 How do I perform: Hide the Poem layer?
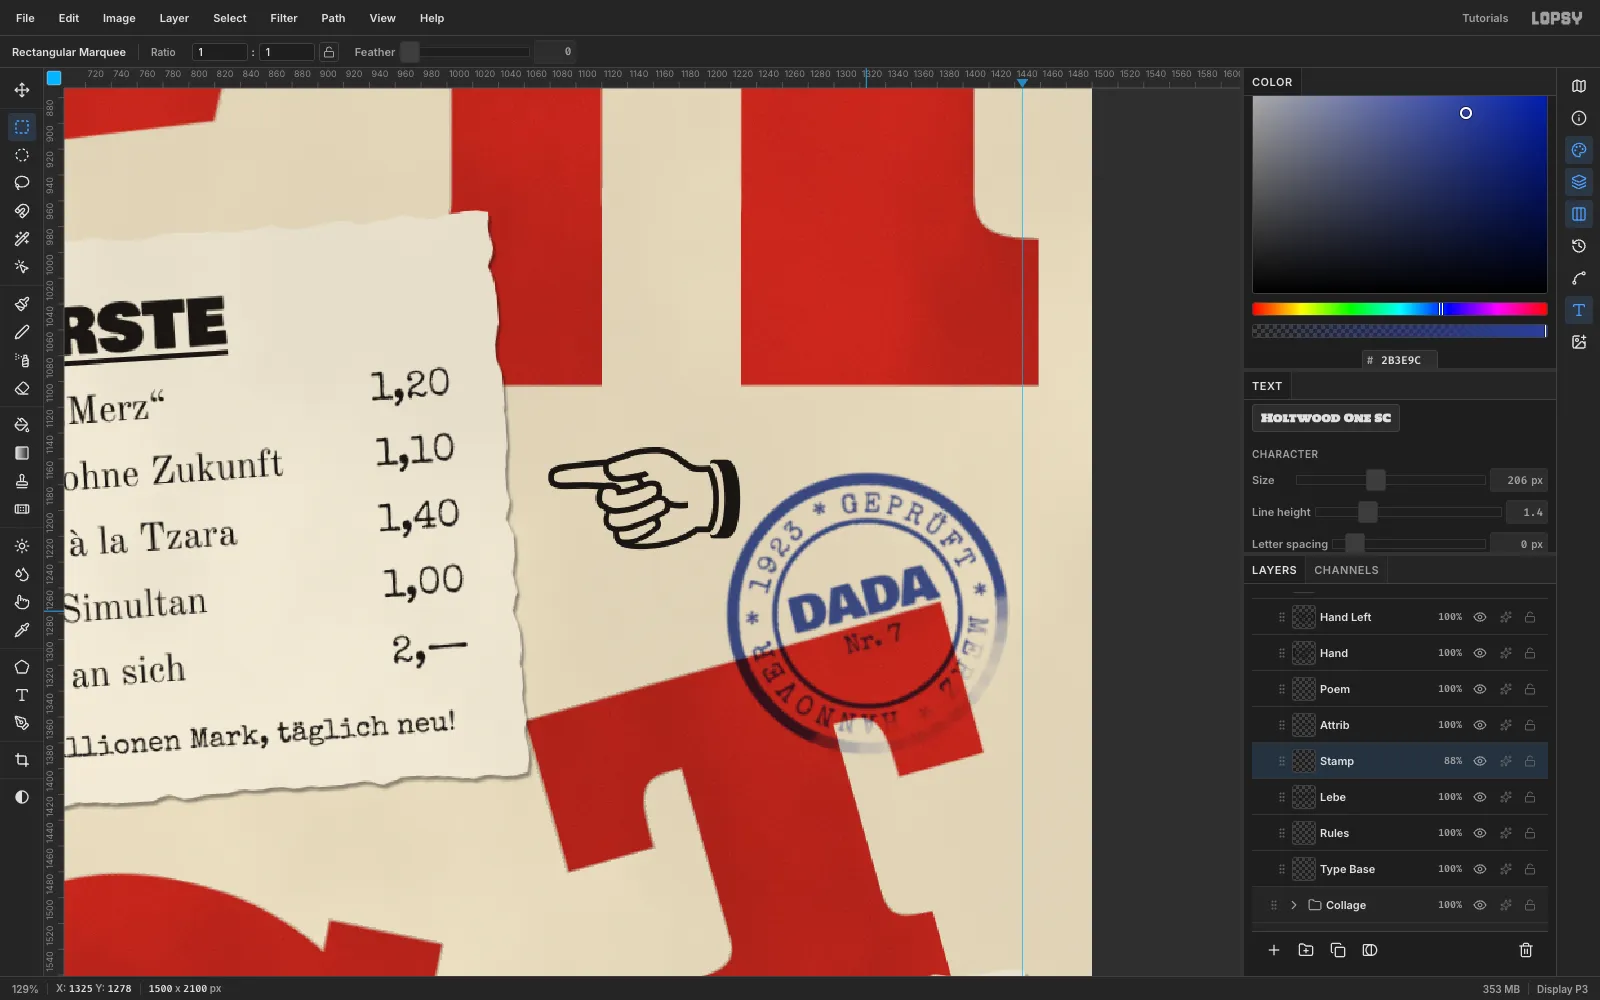coord(1480,689)
